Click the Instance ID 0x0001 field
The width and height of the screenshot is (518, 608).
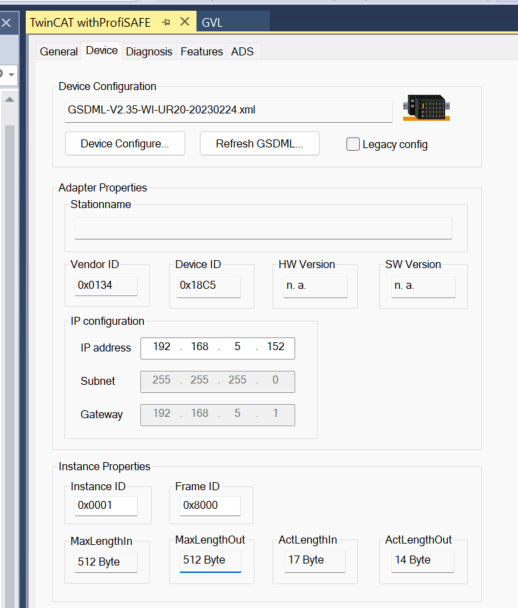106,506
